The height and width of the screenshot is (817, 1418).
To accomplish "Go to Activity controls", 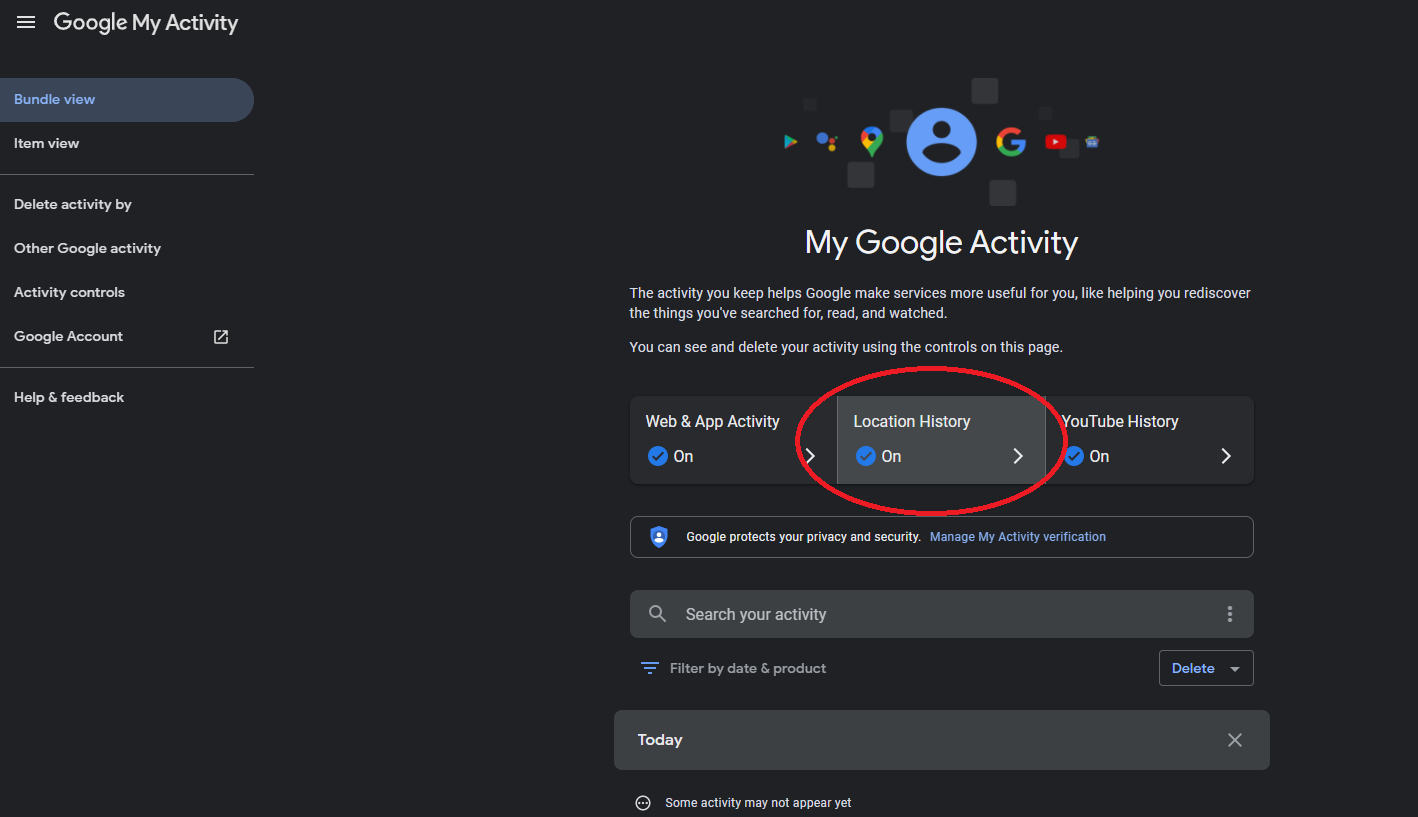I will click(126, 292).
